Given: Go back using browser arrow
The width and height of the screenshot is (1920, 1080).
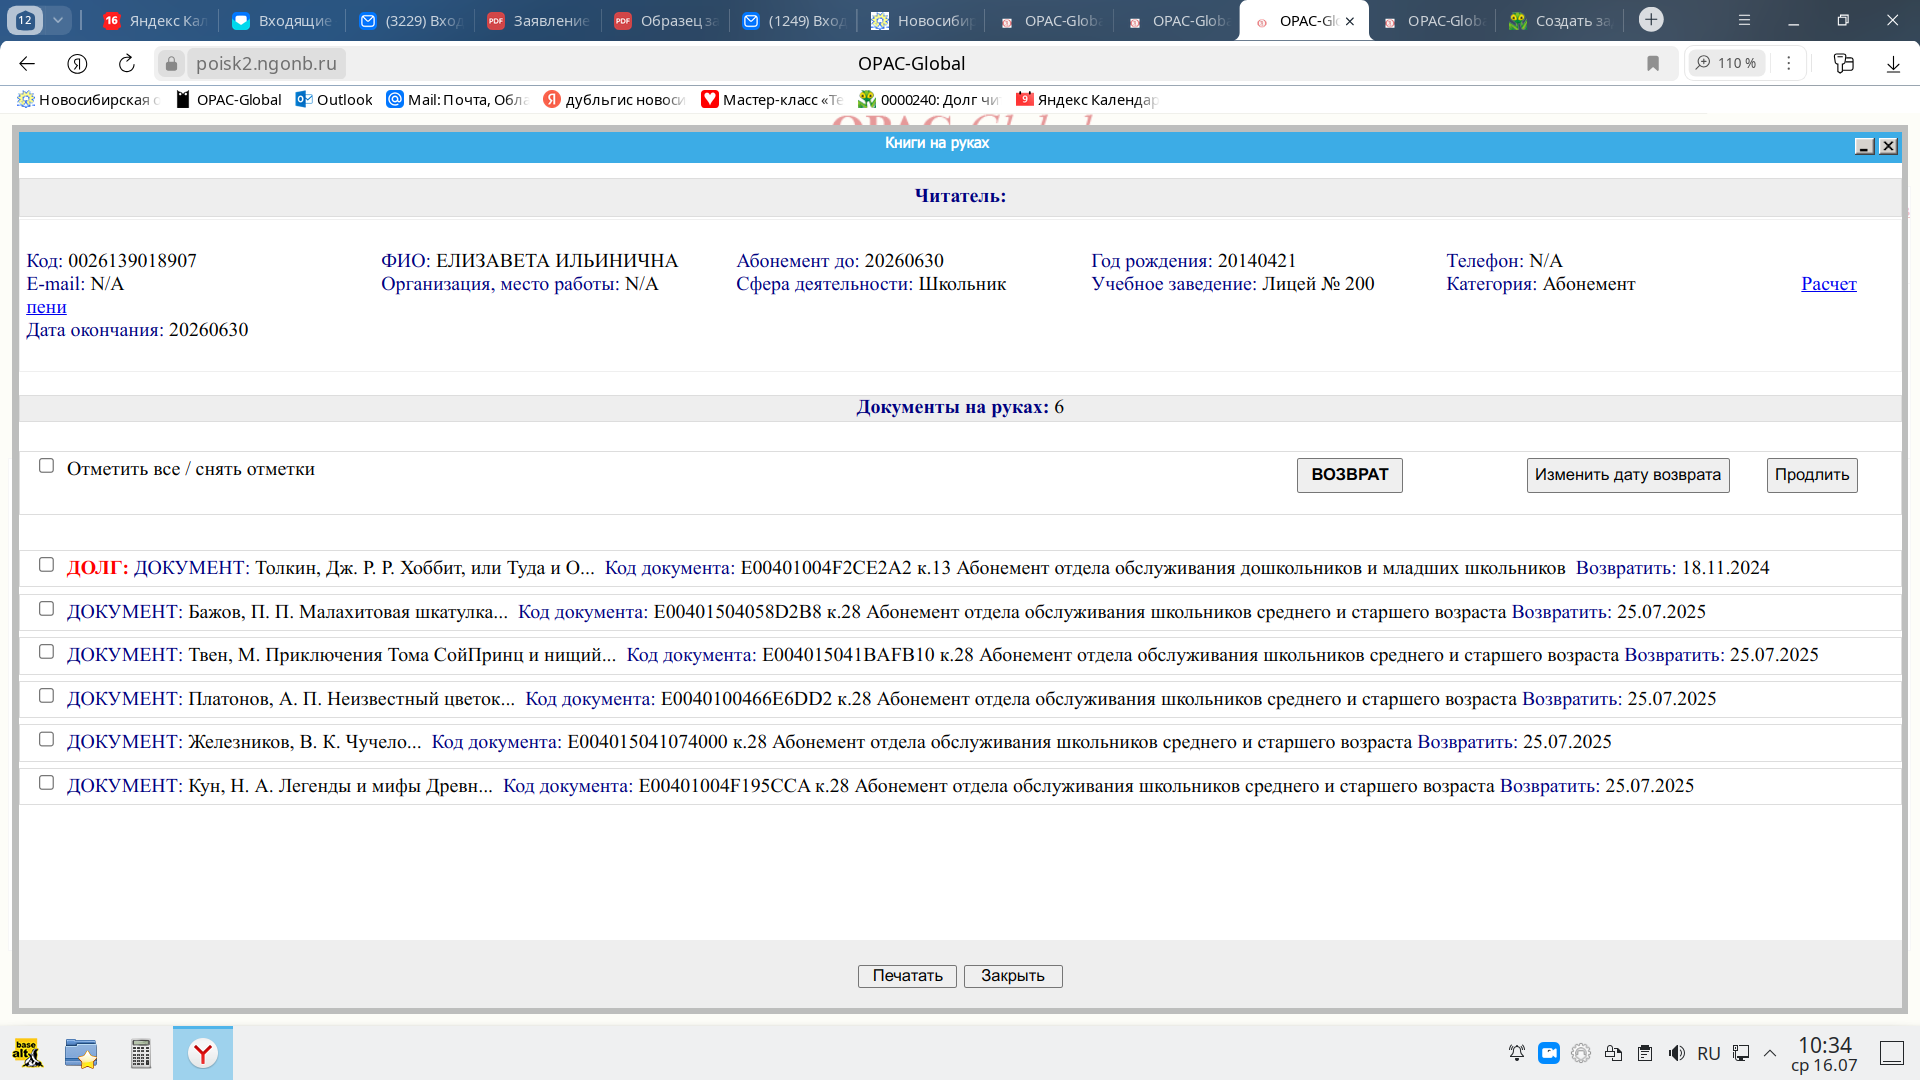Looking at the screenshot, I should tap(27, 63).
